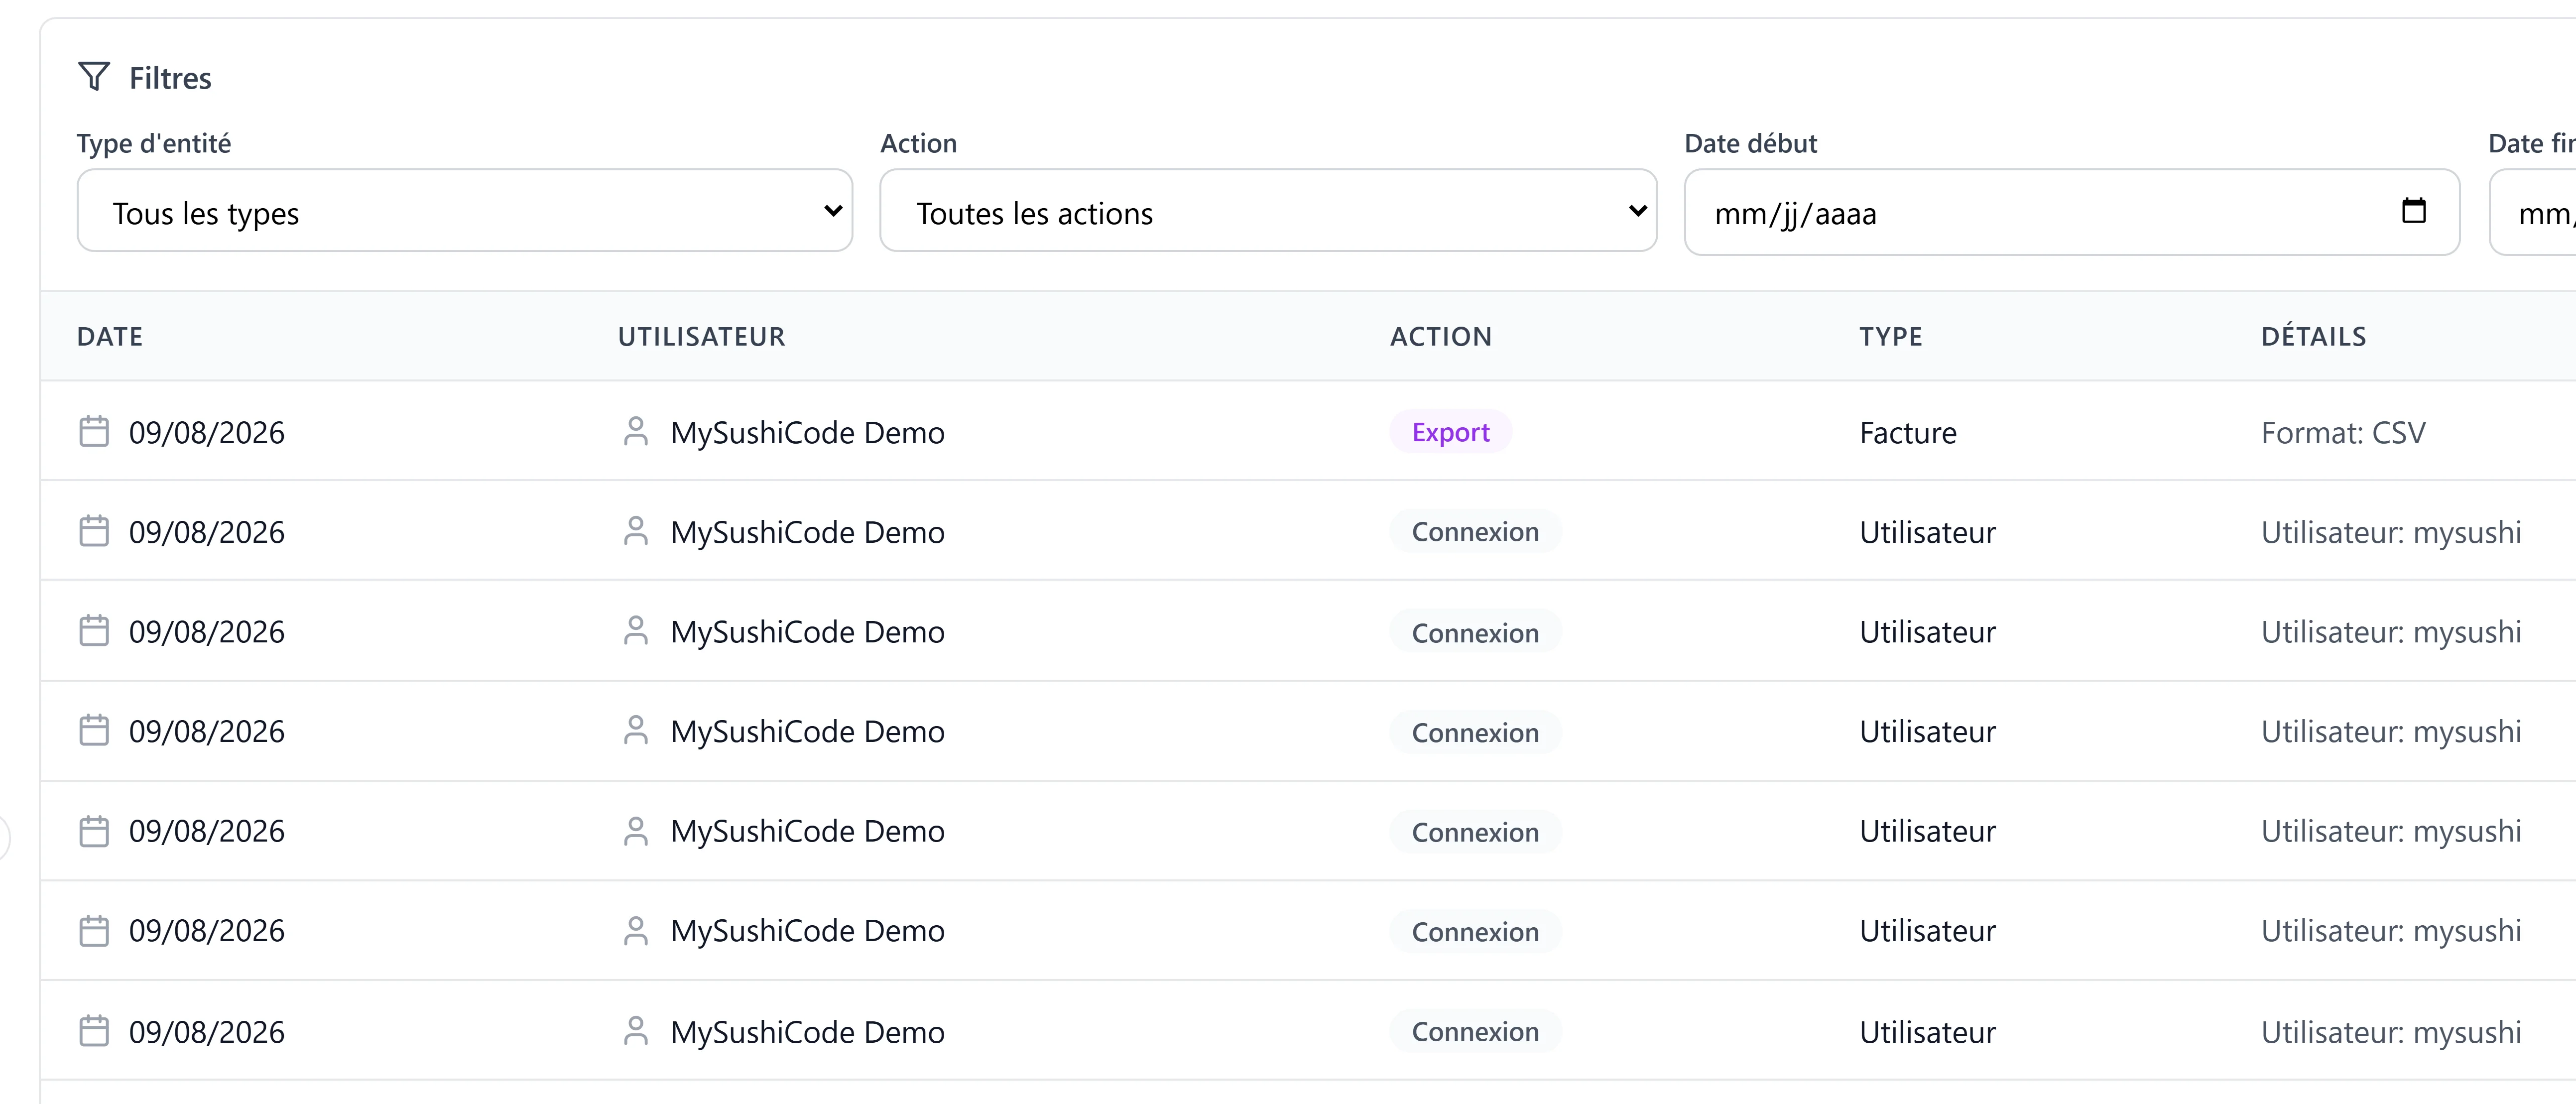Click MySushiCode Demo in the Export row
The height and width of the screenshot is (1104, 2576).
[x=807, y=433]
